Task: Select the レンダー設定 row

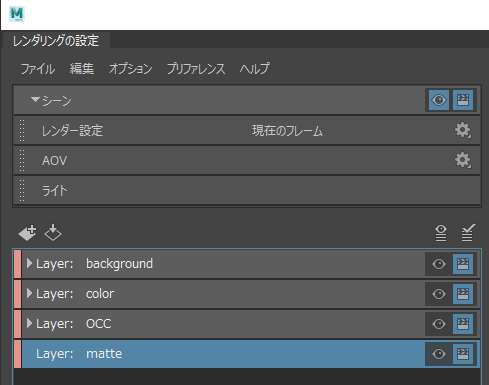Action: pyautogui.click(x=247, y=130)
